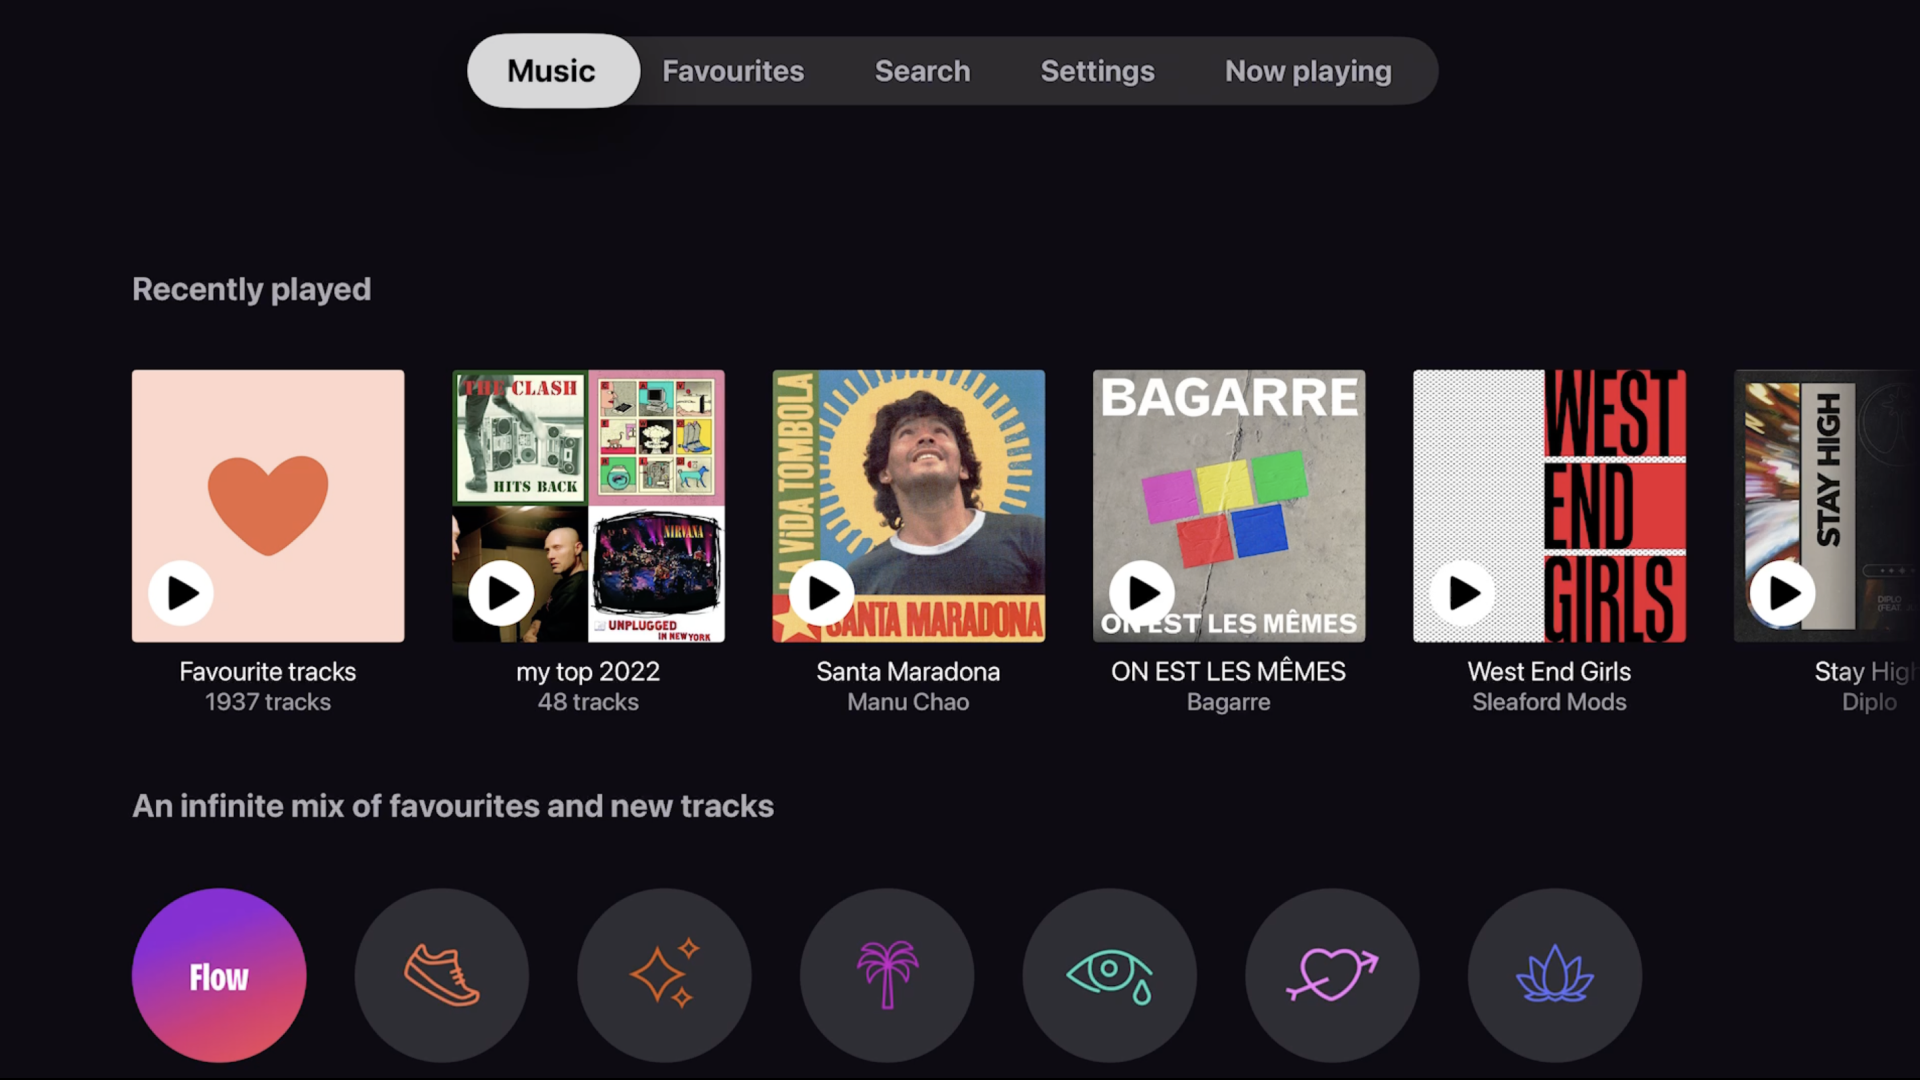This screenshot has width=1920, height=1080.
Task: Open the Stay High cover art
Action: point(1827,506)
